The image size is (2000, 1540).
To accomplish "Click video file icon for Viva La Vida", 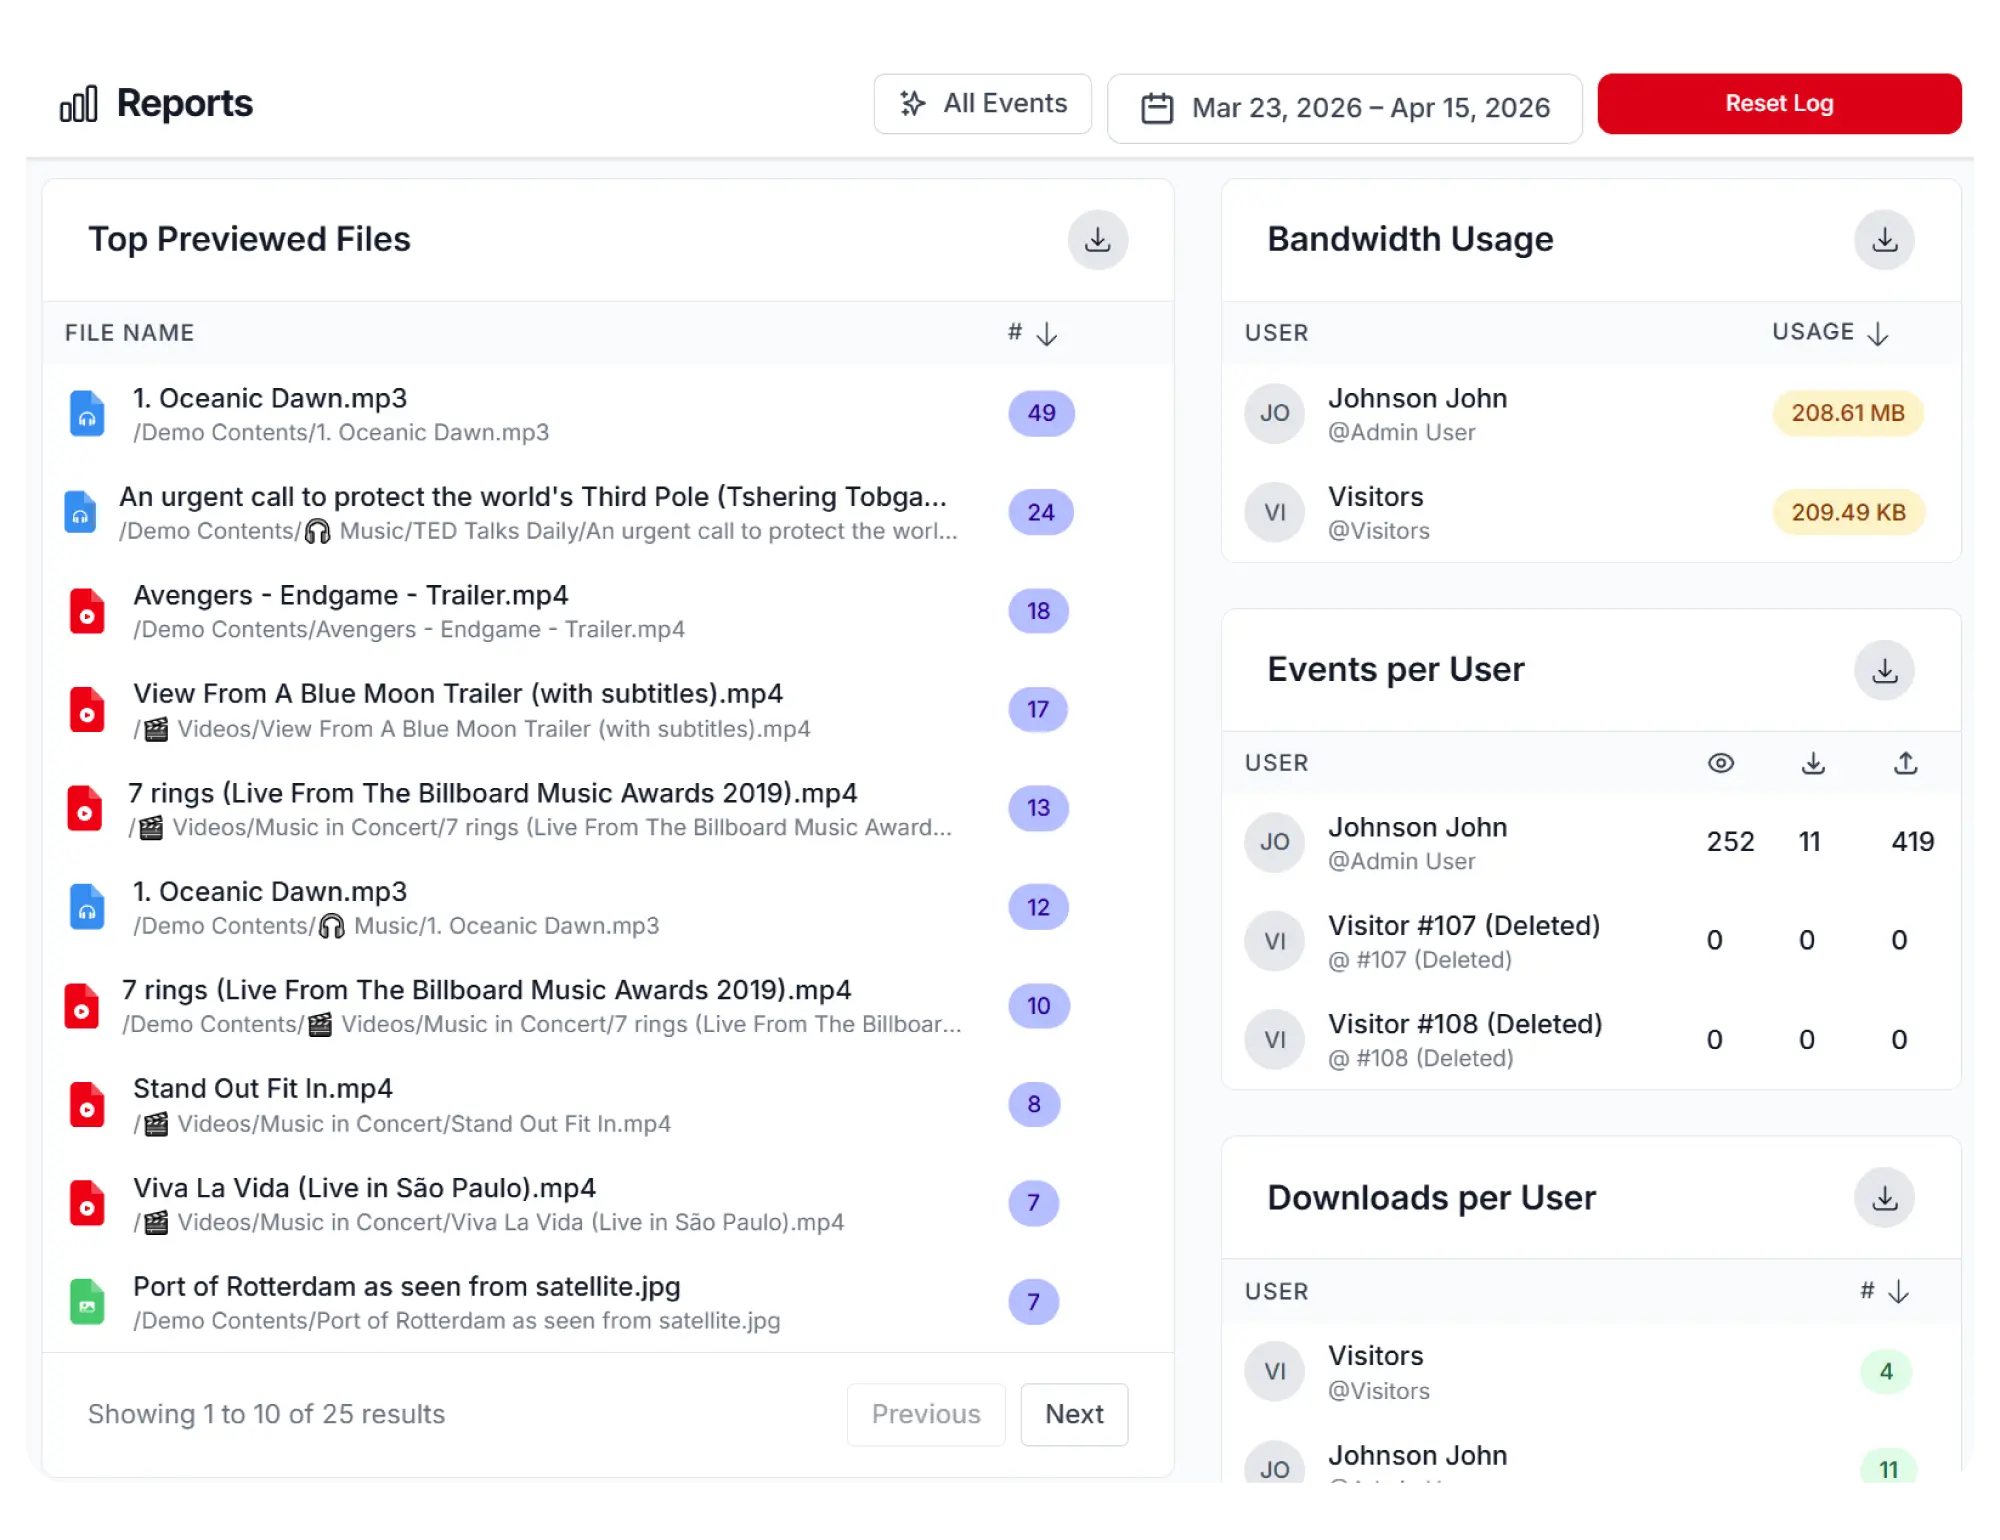I will point(87,1204).
